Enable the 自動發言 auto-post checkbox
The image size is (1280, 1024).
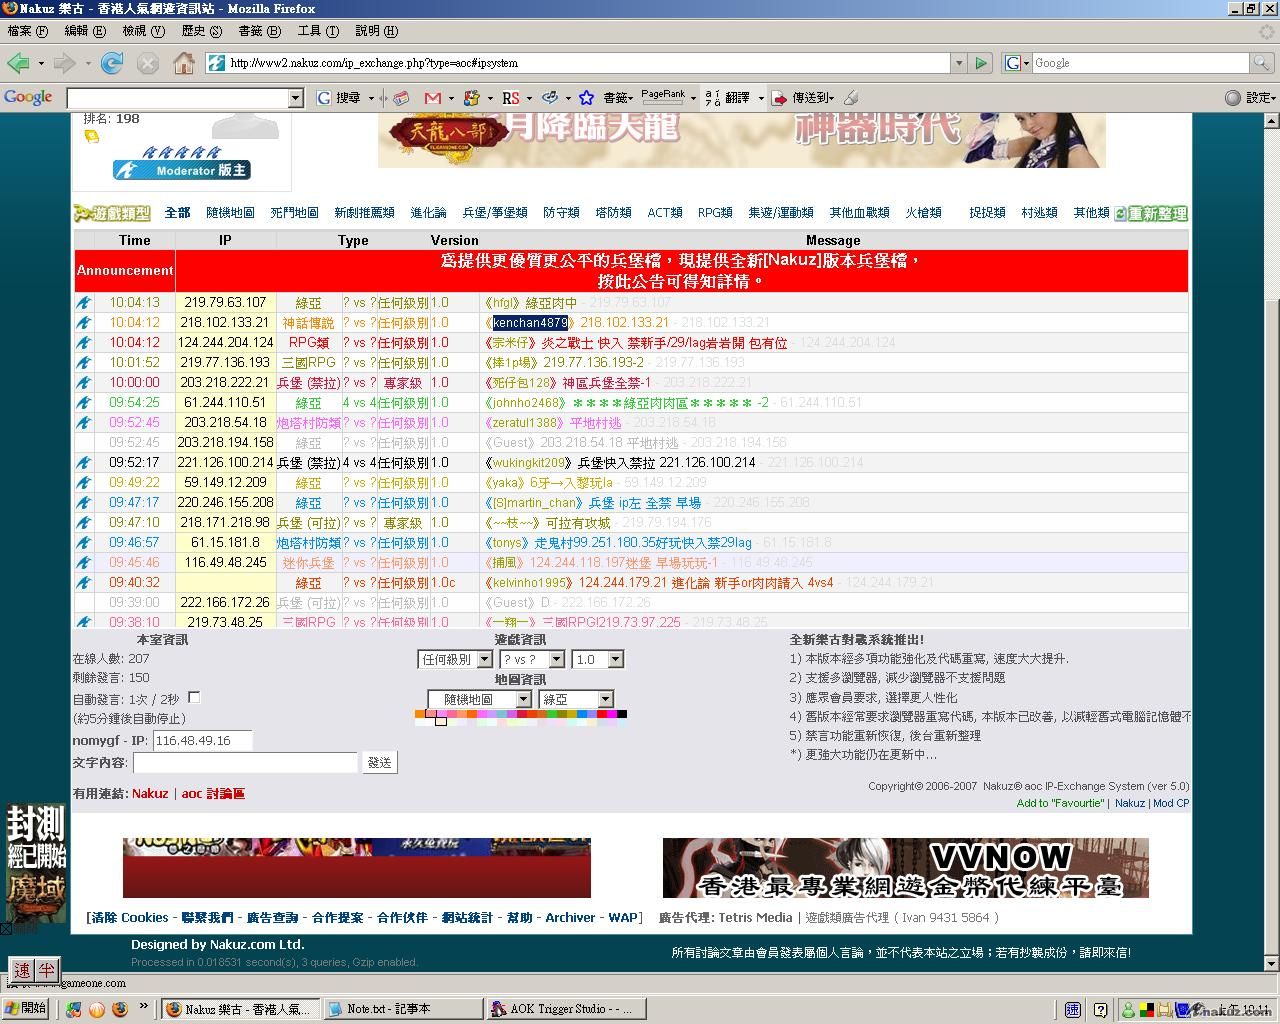pos(194,697)
